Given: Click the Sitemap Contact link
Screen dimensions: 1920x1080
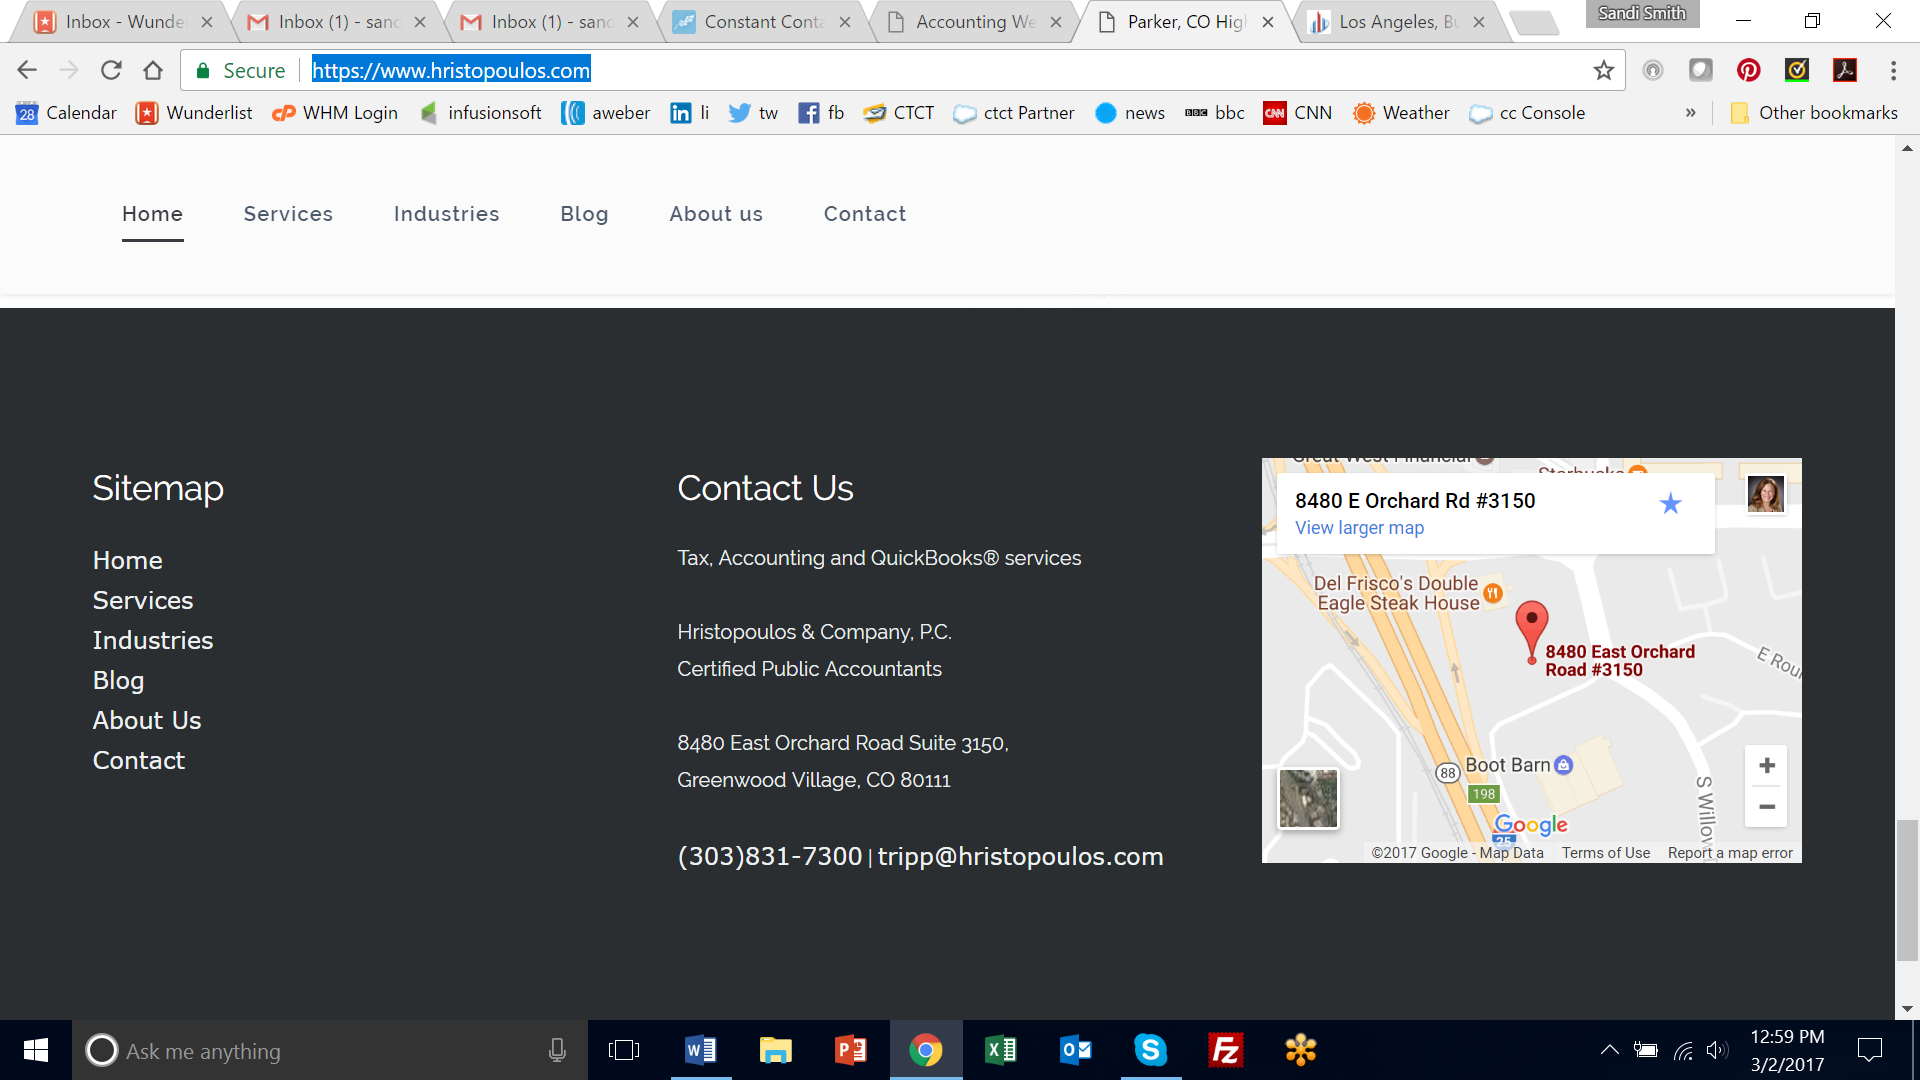Looking at the screenshot, I should pyautogui.click(x=139, y=760).
